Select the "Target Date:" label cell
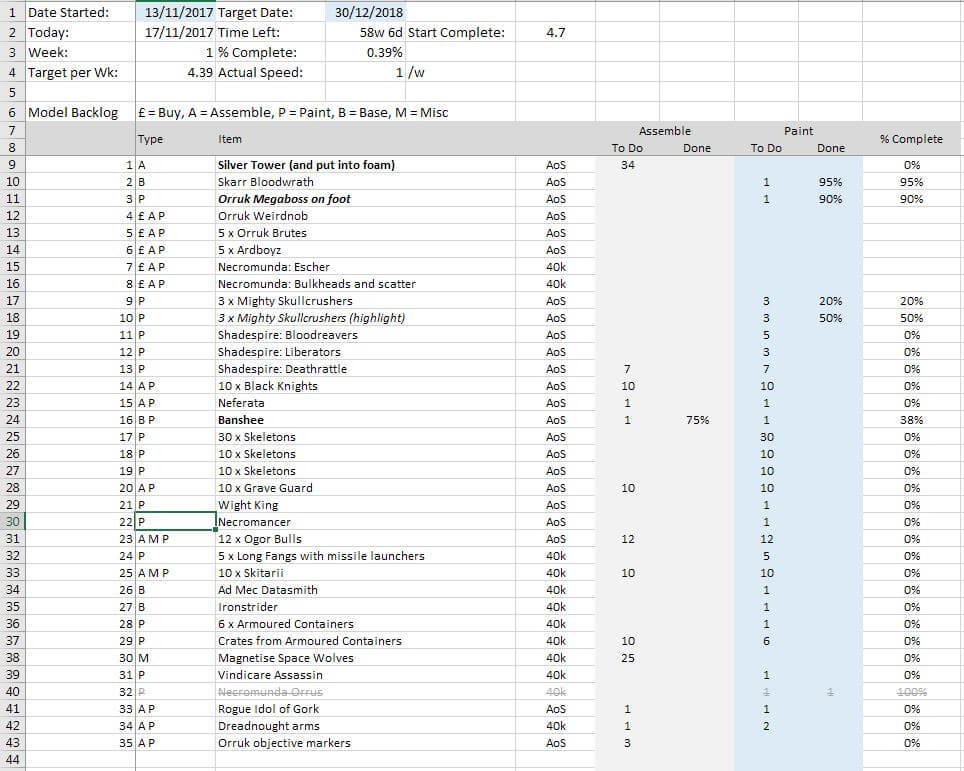 tap(270, 12)
